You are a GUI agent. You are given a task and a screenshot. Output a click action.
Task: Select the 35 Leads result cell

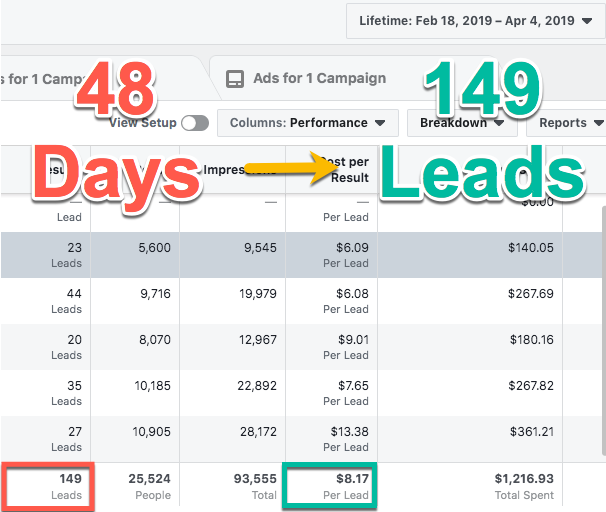coord(46,393)
